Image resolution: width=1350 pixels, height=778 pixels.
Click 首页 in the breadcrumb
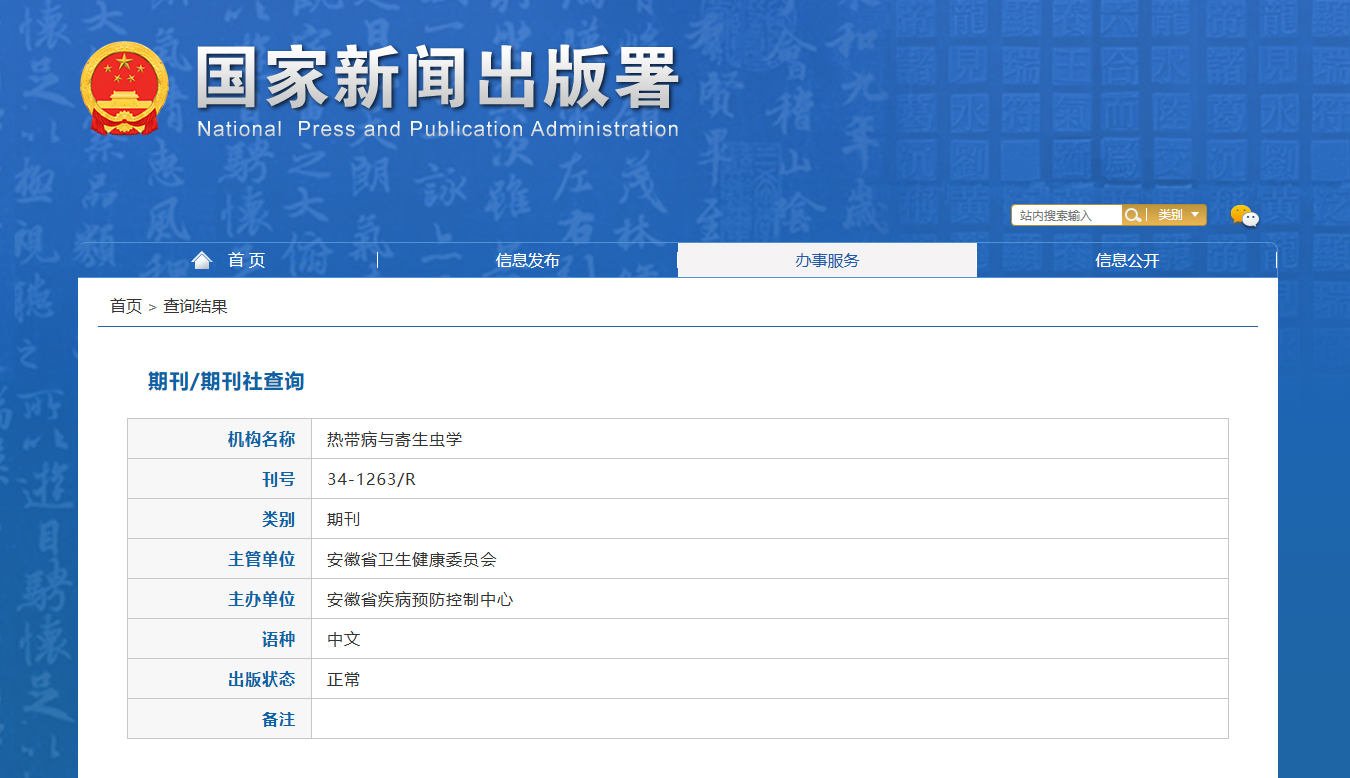(x=126, y=306)
